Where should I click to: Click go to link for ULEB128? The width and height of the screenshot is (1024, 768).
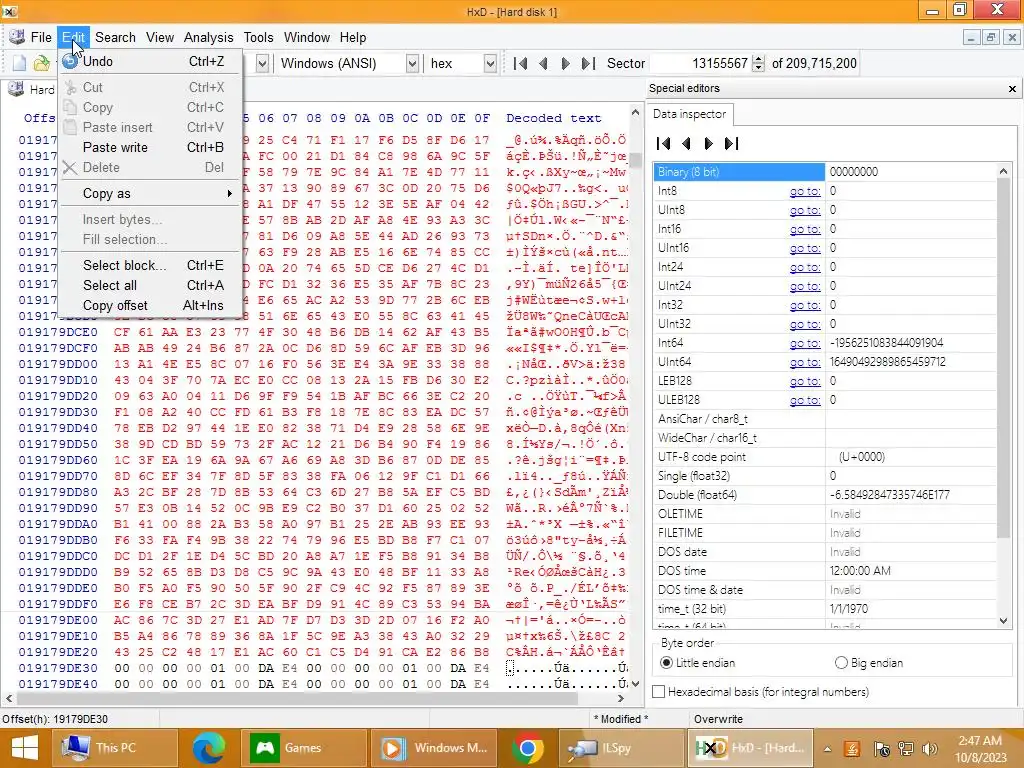805,400
